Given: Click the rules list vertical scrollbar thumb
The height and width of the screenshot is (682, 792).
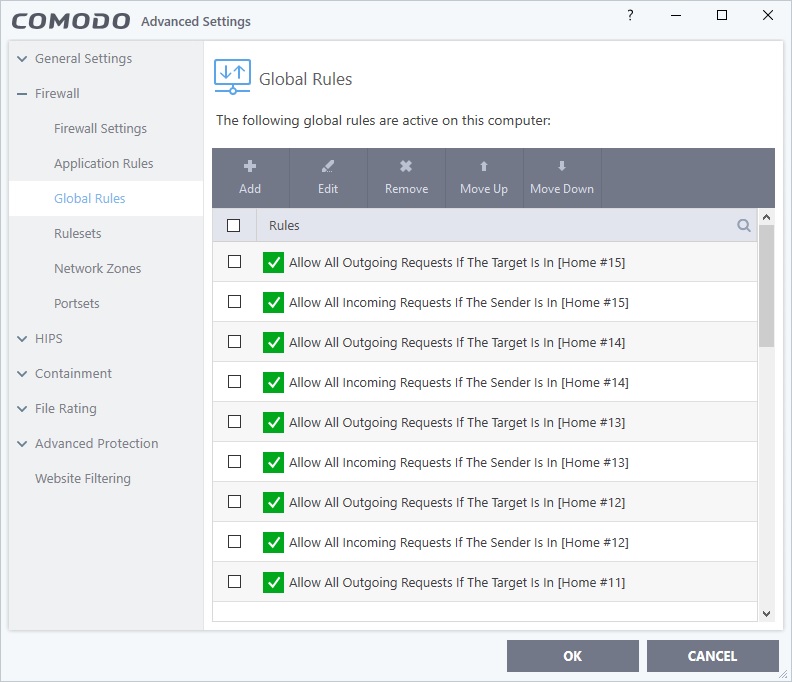Looking at the screenshot, I should click(x=766, y=285).
